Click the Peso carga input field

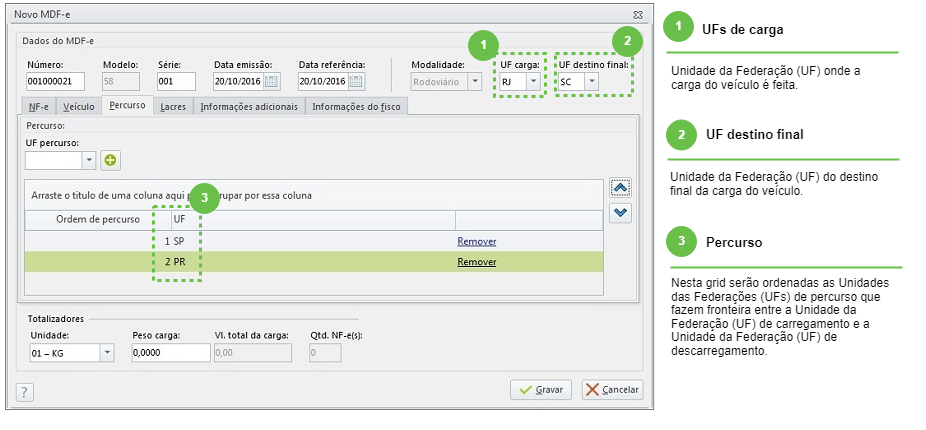click(x=171, y=353)
